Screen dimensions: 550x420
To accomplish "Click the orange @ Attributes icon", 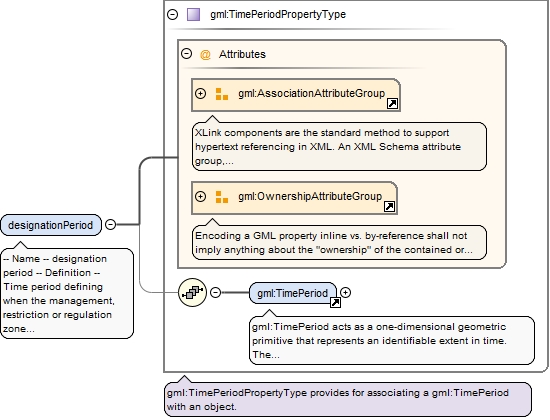I will point(205,54).
